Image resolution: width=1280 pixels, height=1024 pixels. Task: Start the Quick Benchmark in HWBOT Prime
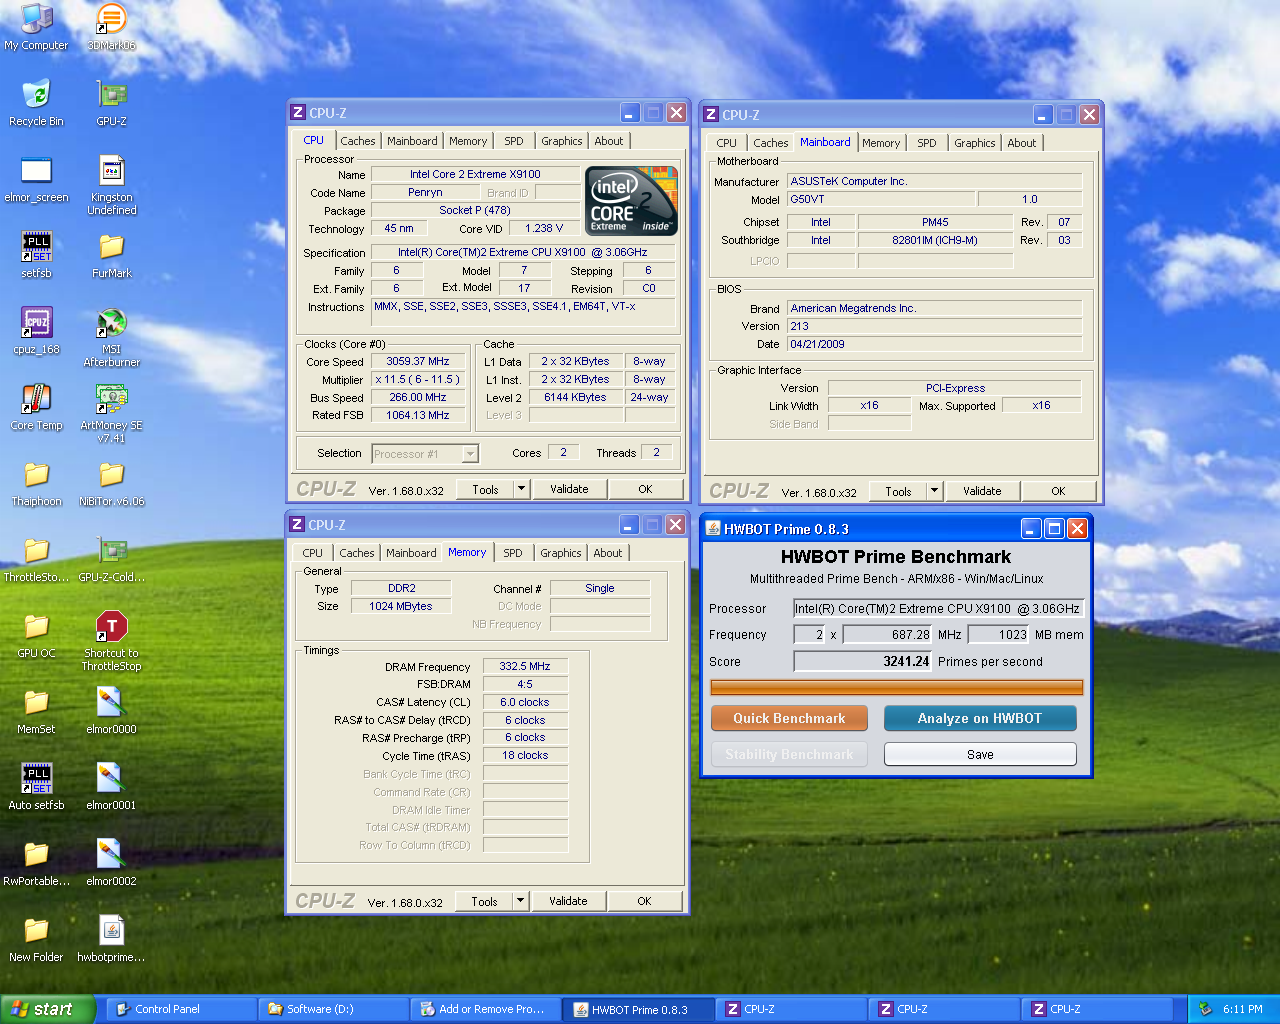(789, 718)
